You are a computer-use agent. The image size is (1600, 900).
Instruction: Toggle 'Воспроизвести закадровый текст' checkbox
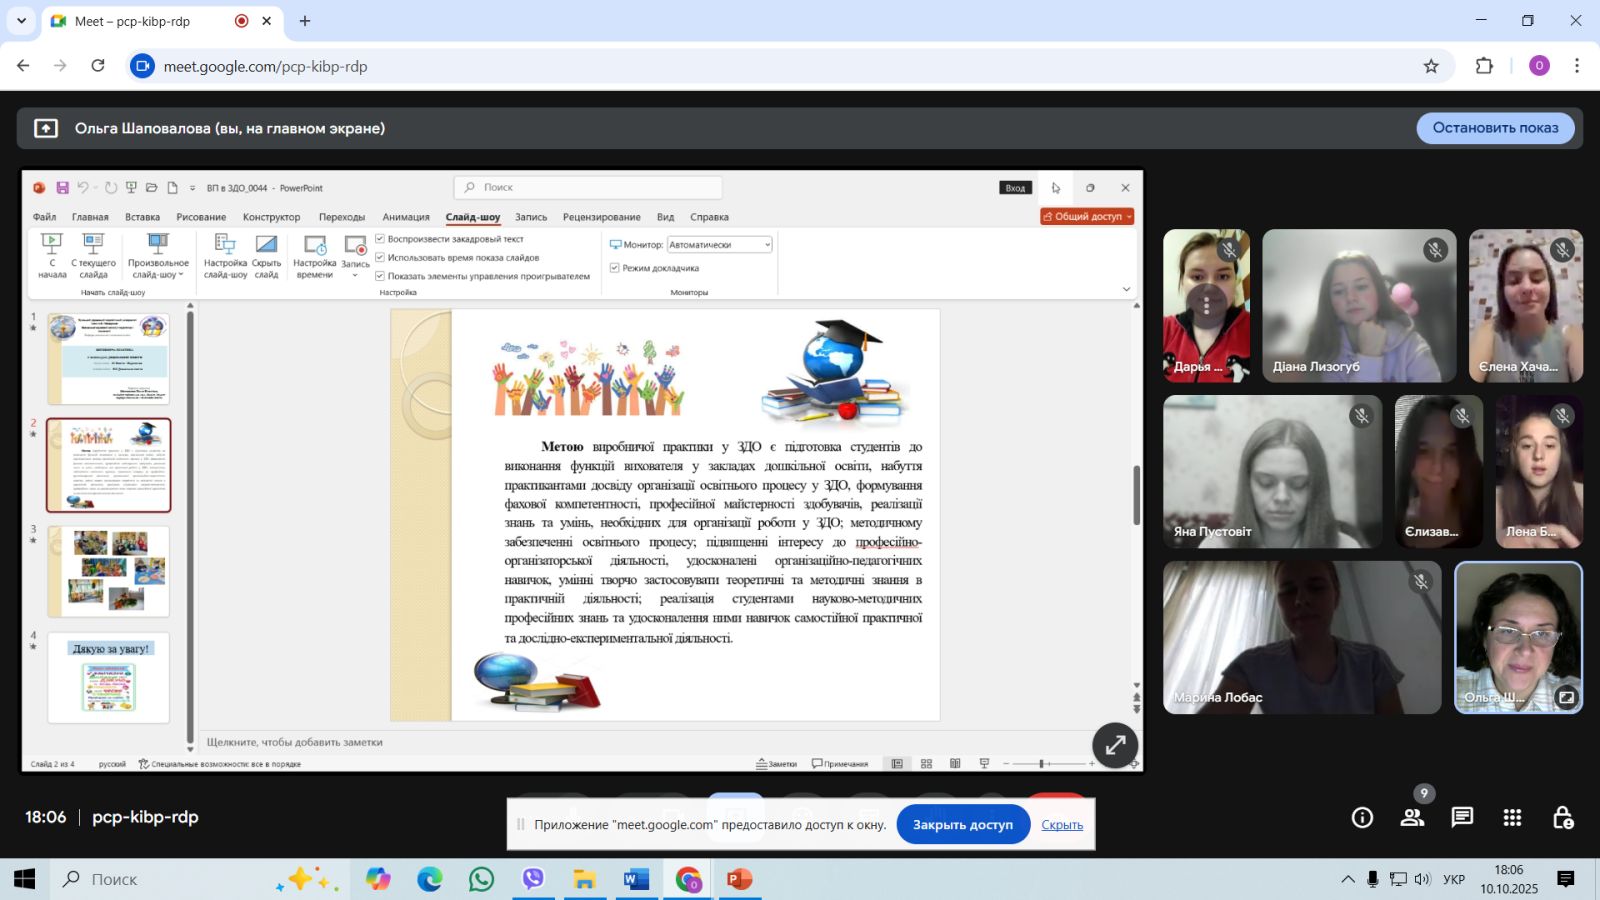(x=380, y=239)
